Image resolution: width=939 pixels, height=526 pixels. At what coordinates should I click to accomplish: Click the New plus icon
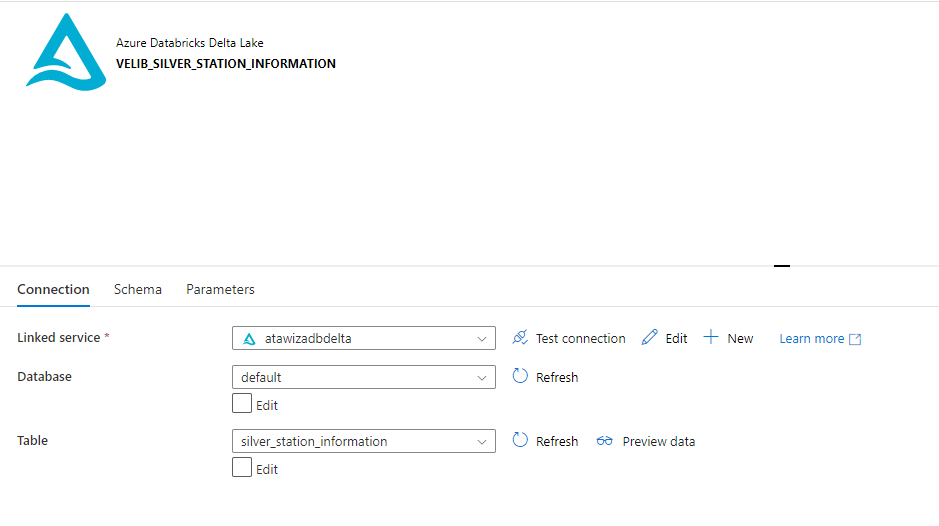pos(711,338)
